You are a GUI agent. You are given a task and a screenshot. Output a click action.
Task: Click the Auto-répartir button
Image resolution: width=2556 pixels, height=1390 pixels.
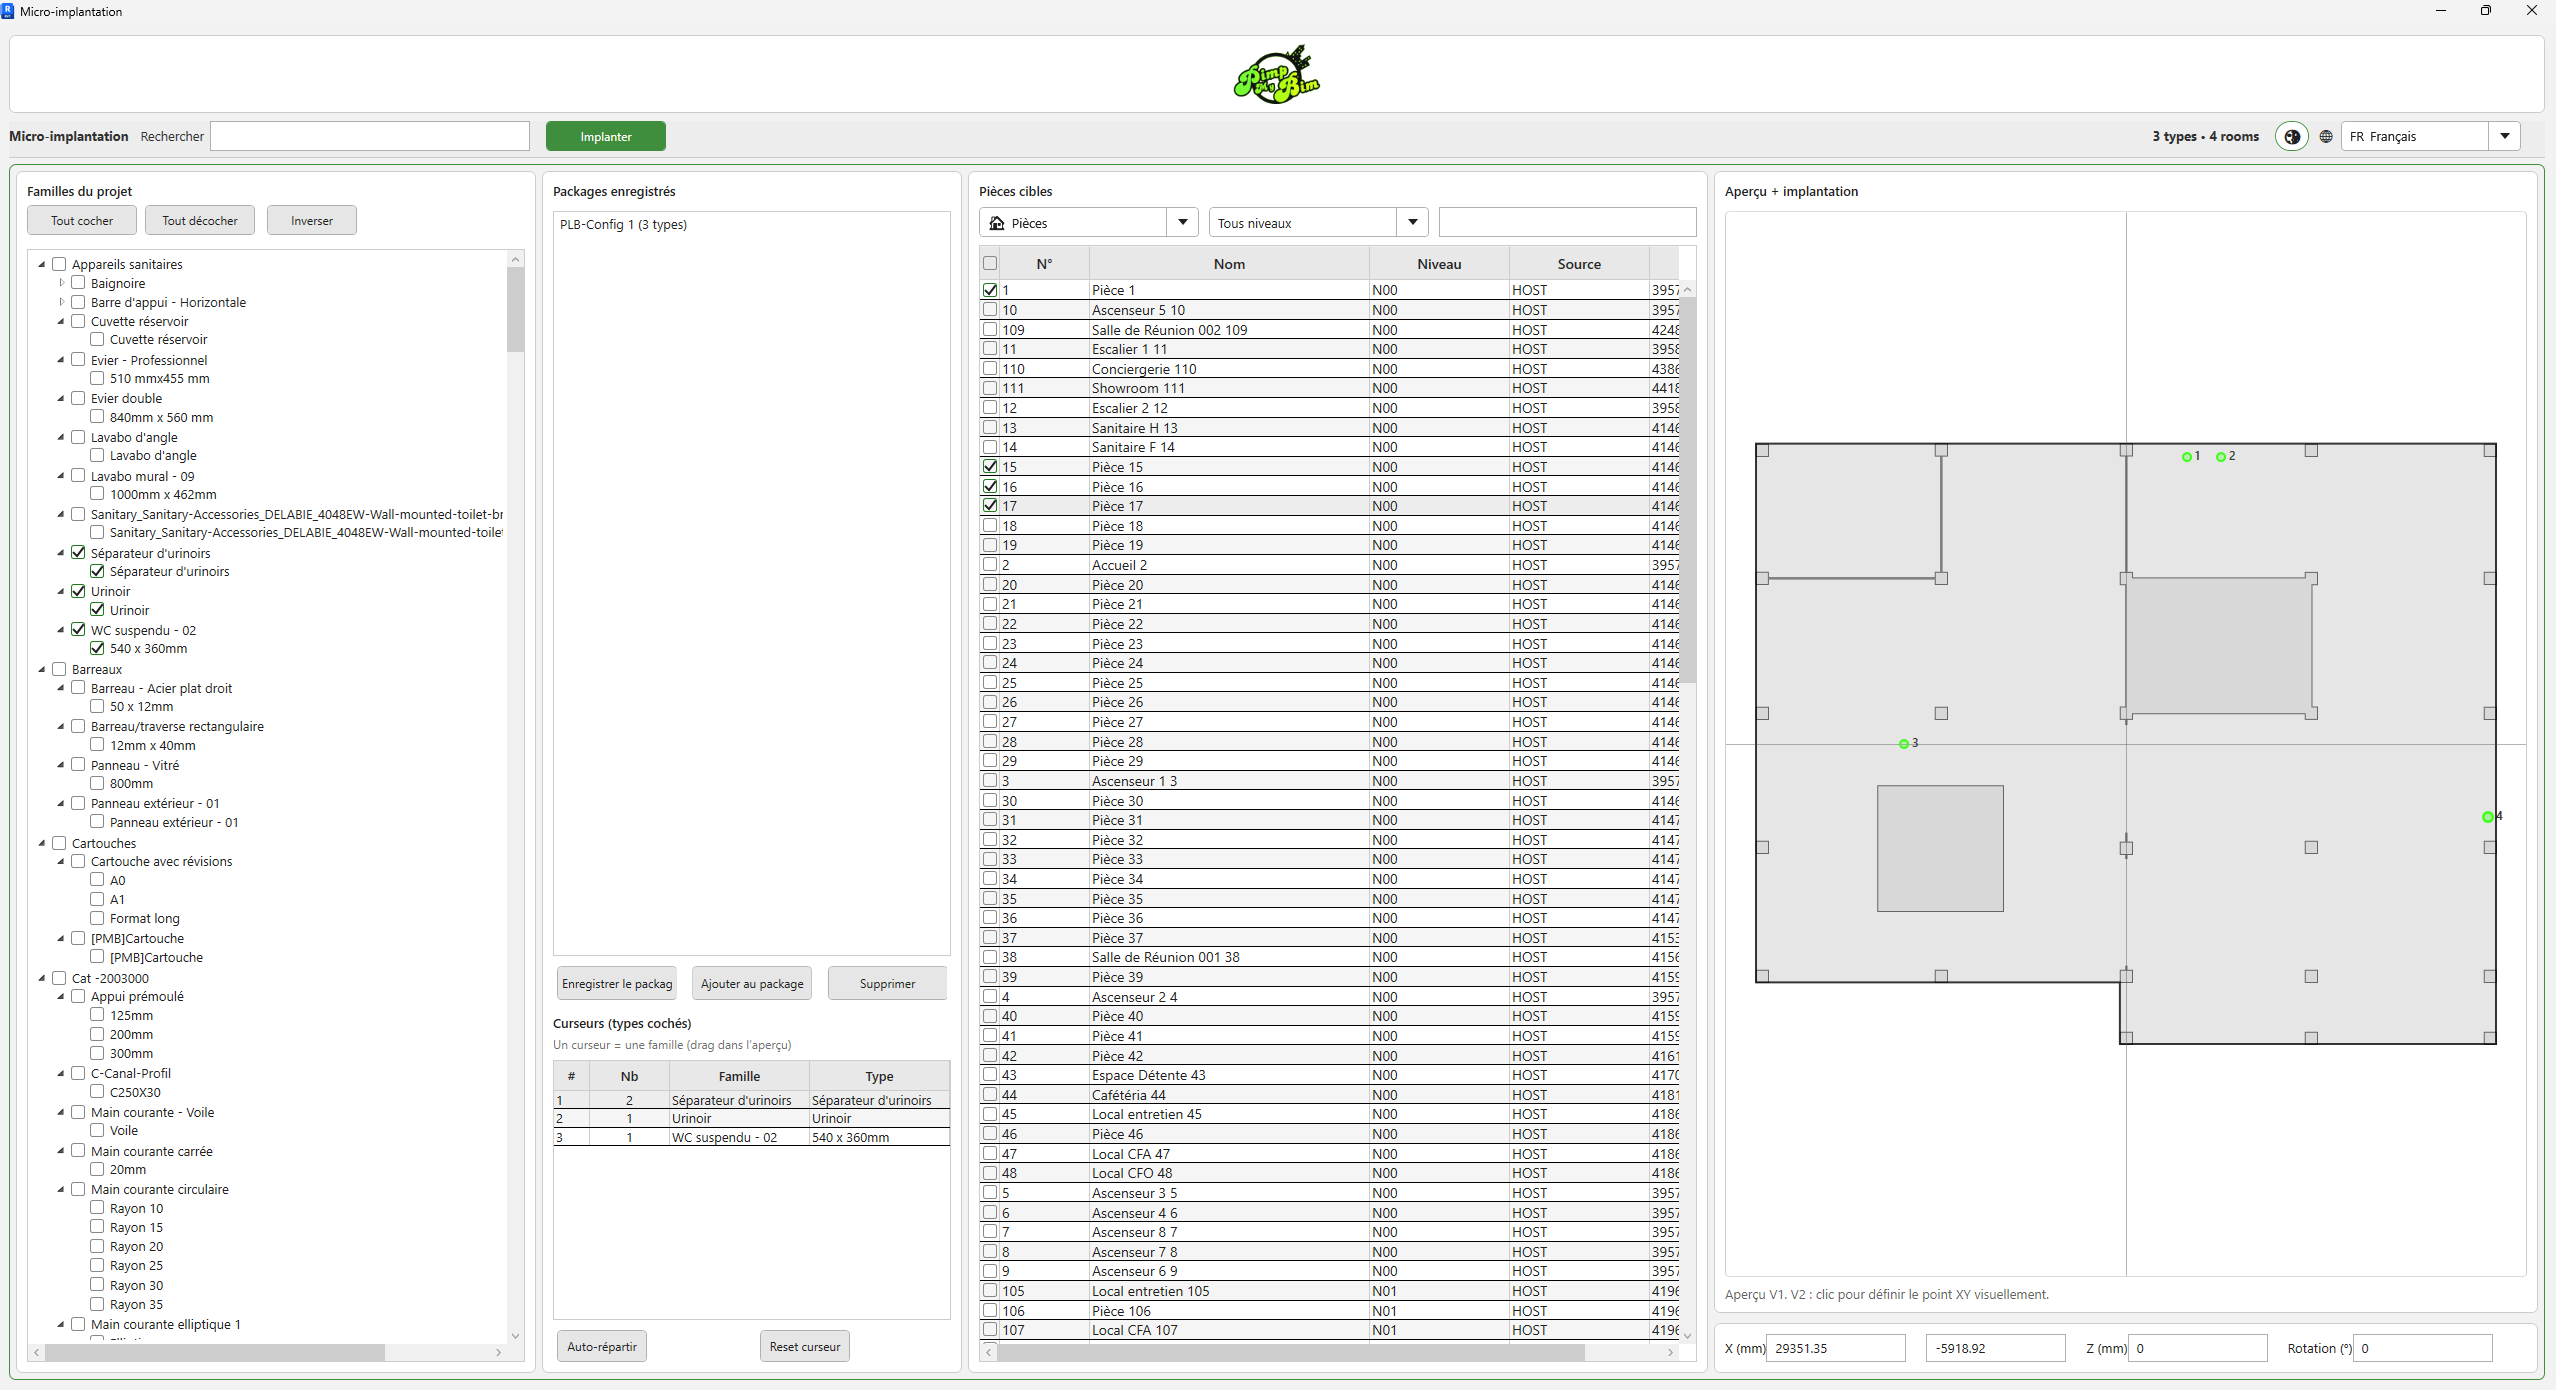[602, 1346]
